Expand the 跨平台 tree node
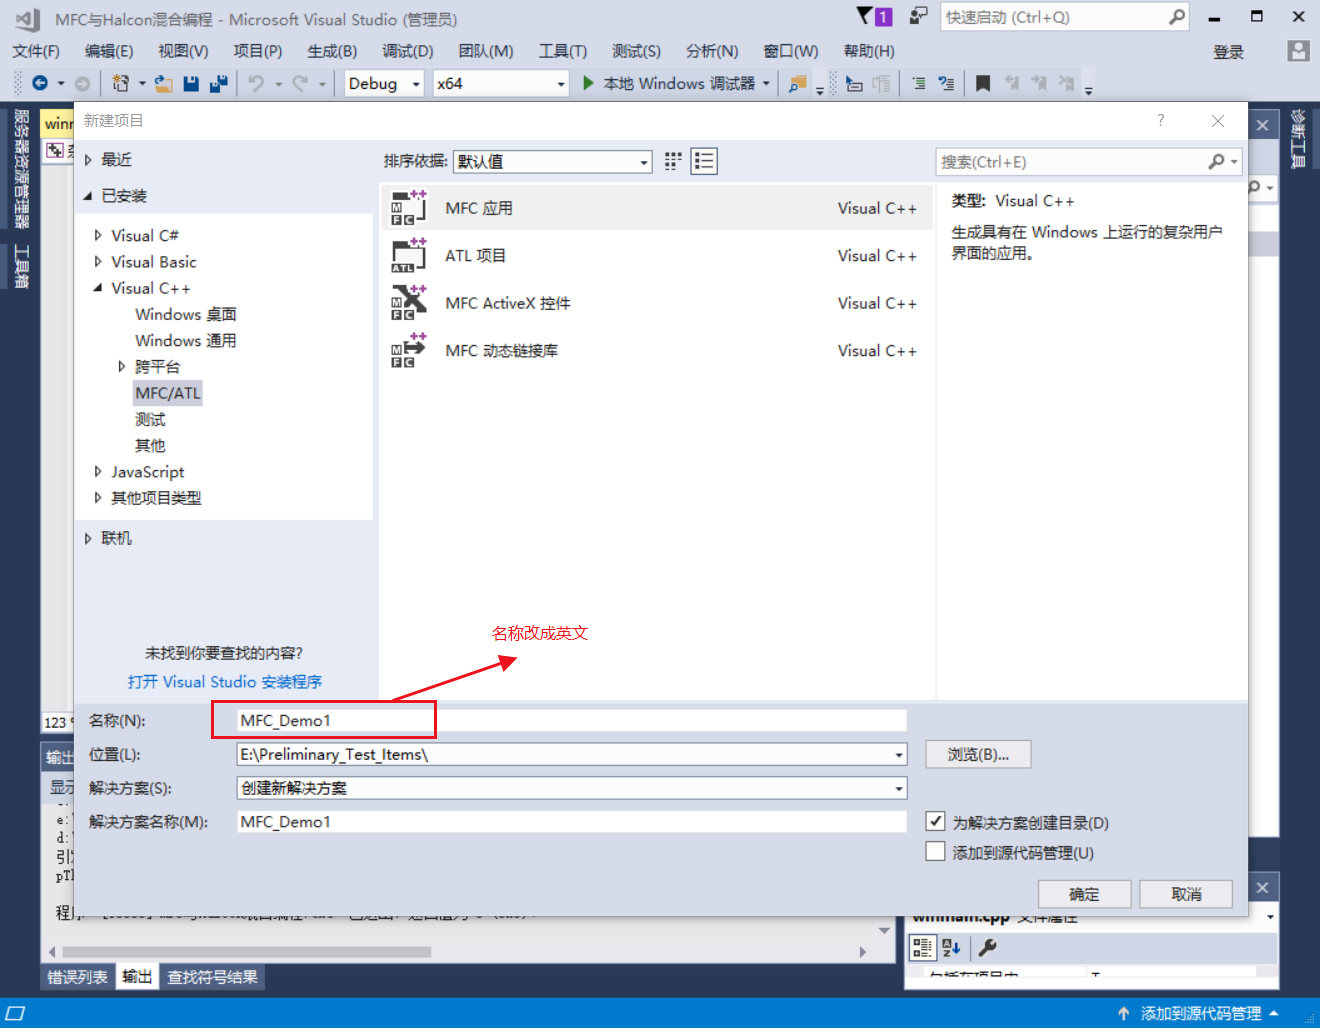The image size is (1320, 1028). [x=122, y=367]
